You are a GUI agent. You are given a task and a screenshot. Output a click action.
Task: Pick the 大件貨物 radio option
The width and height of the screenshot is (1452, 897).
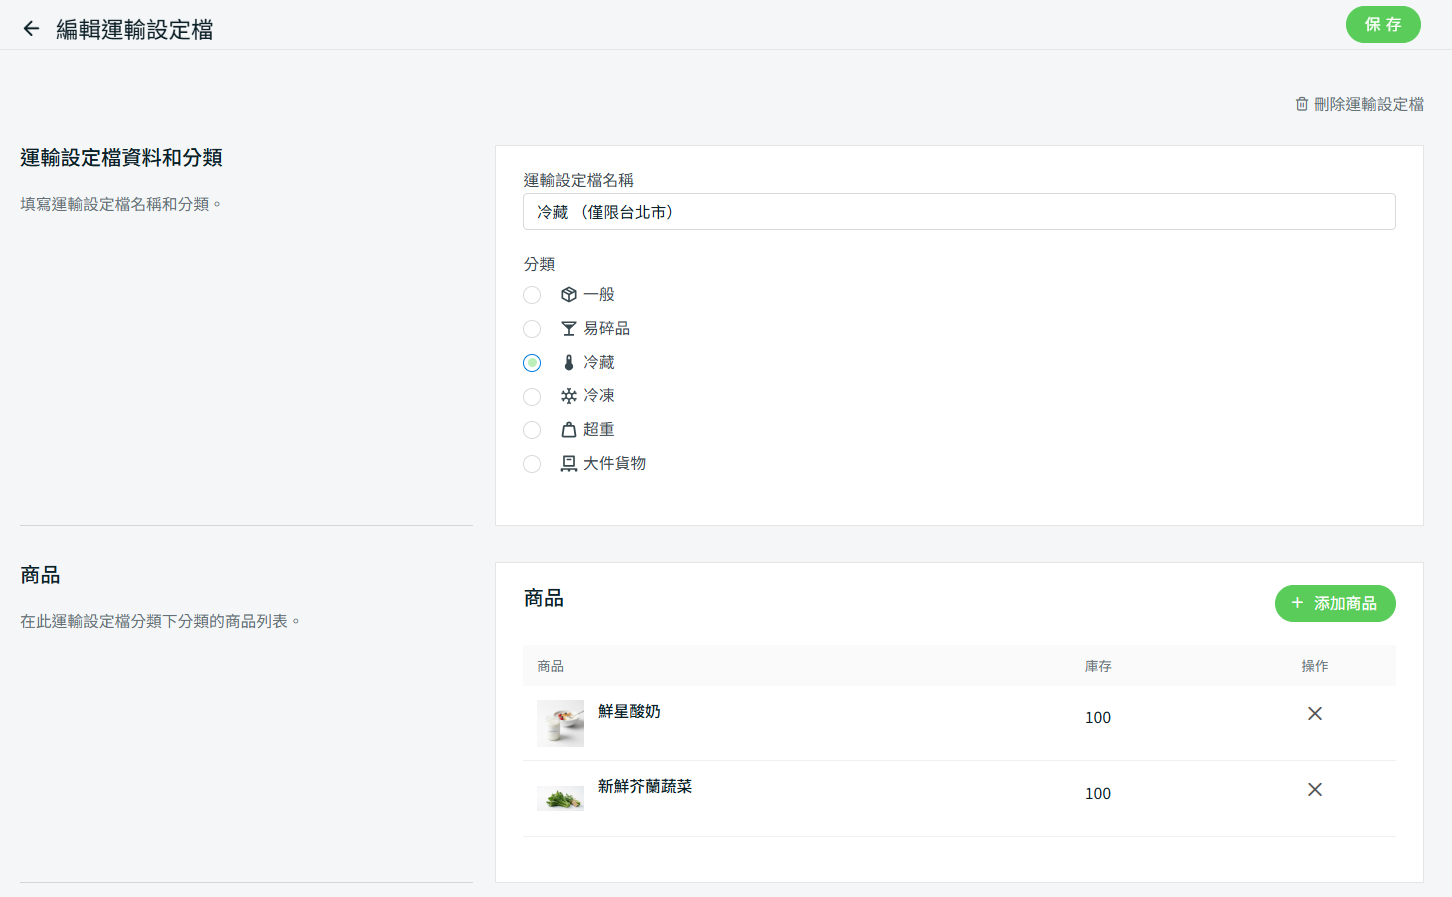532,464
